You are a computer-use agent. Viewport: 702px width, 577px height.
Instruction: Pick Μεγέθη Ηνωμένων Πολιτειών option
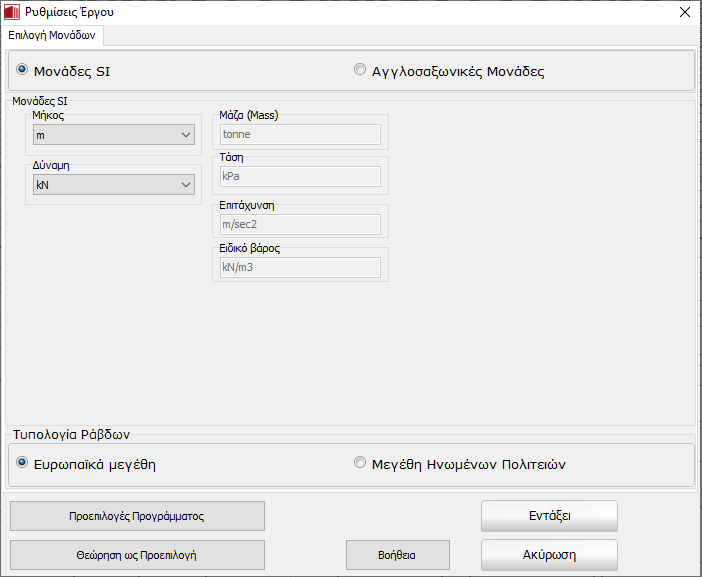360,464
